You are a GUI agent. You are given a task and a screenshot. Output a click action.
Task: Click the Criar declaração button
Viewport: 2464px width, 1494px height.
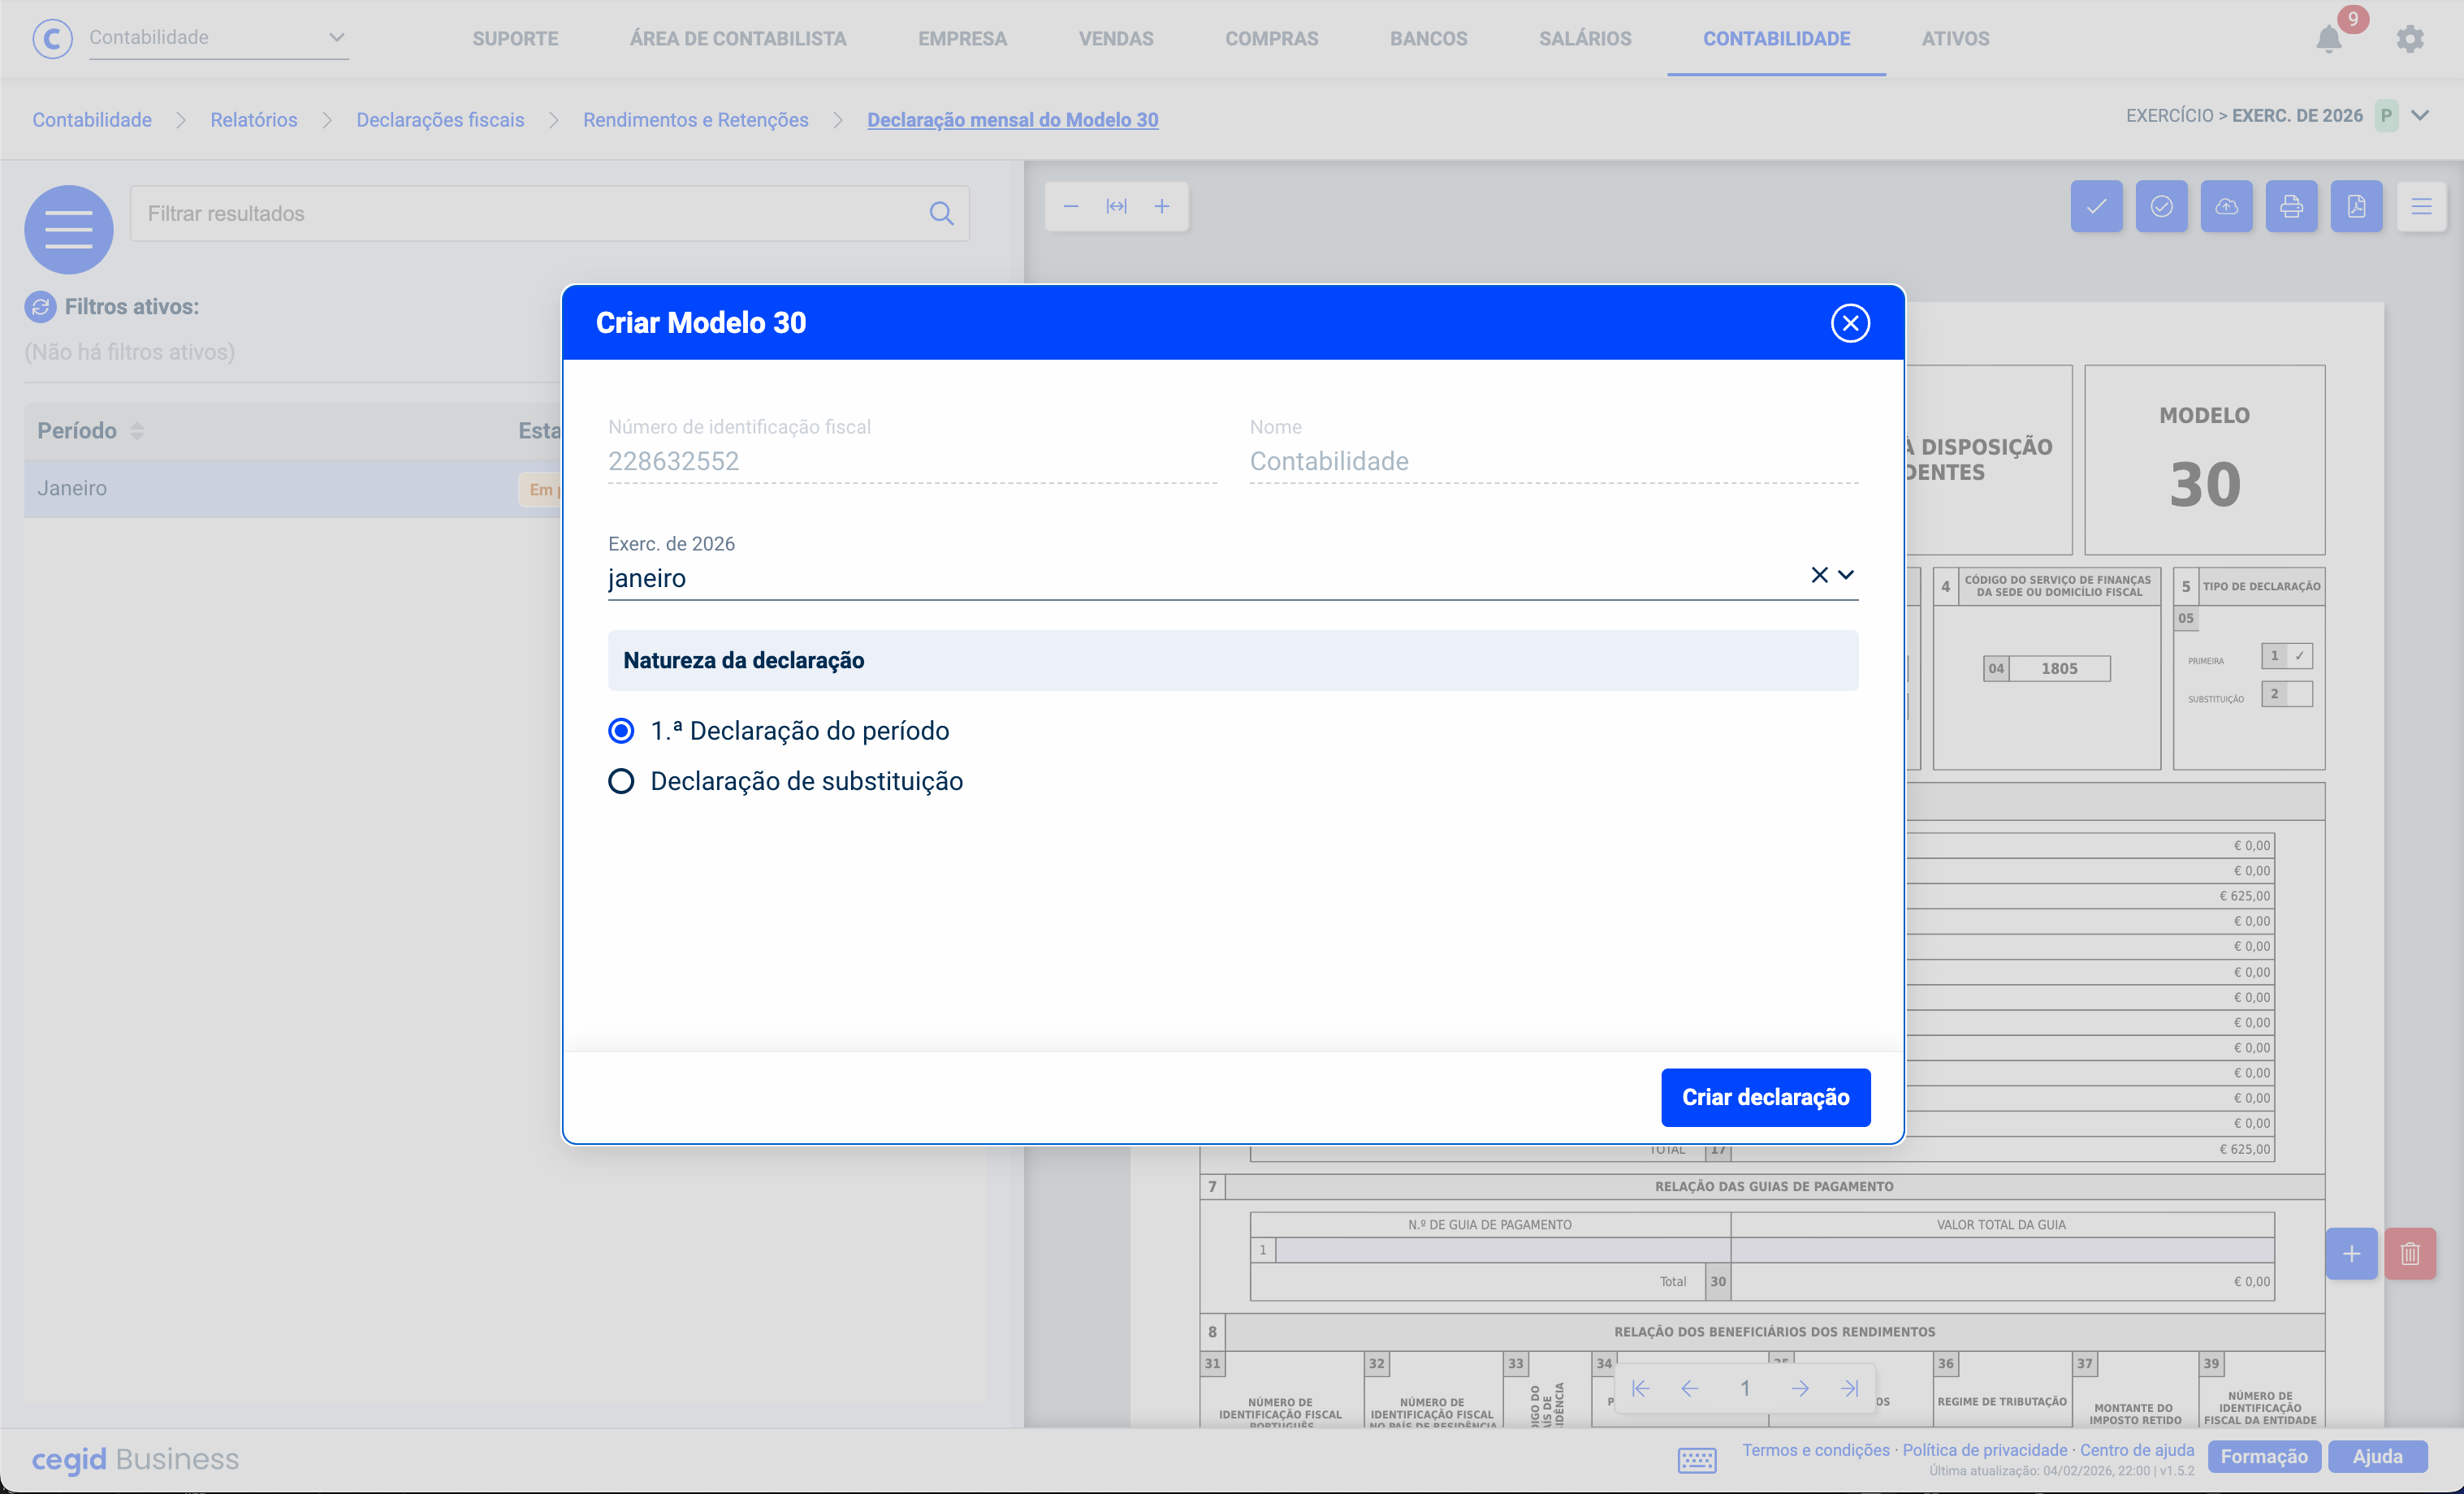tap(1765, 1097)
